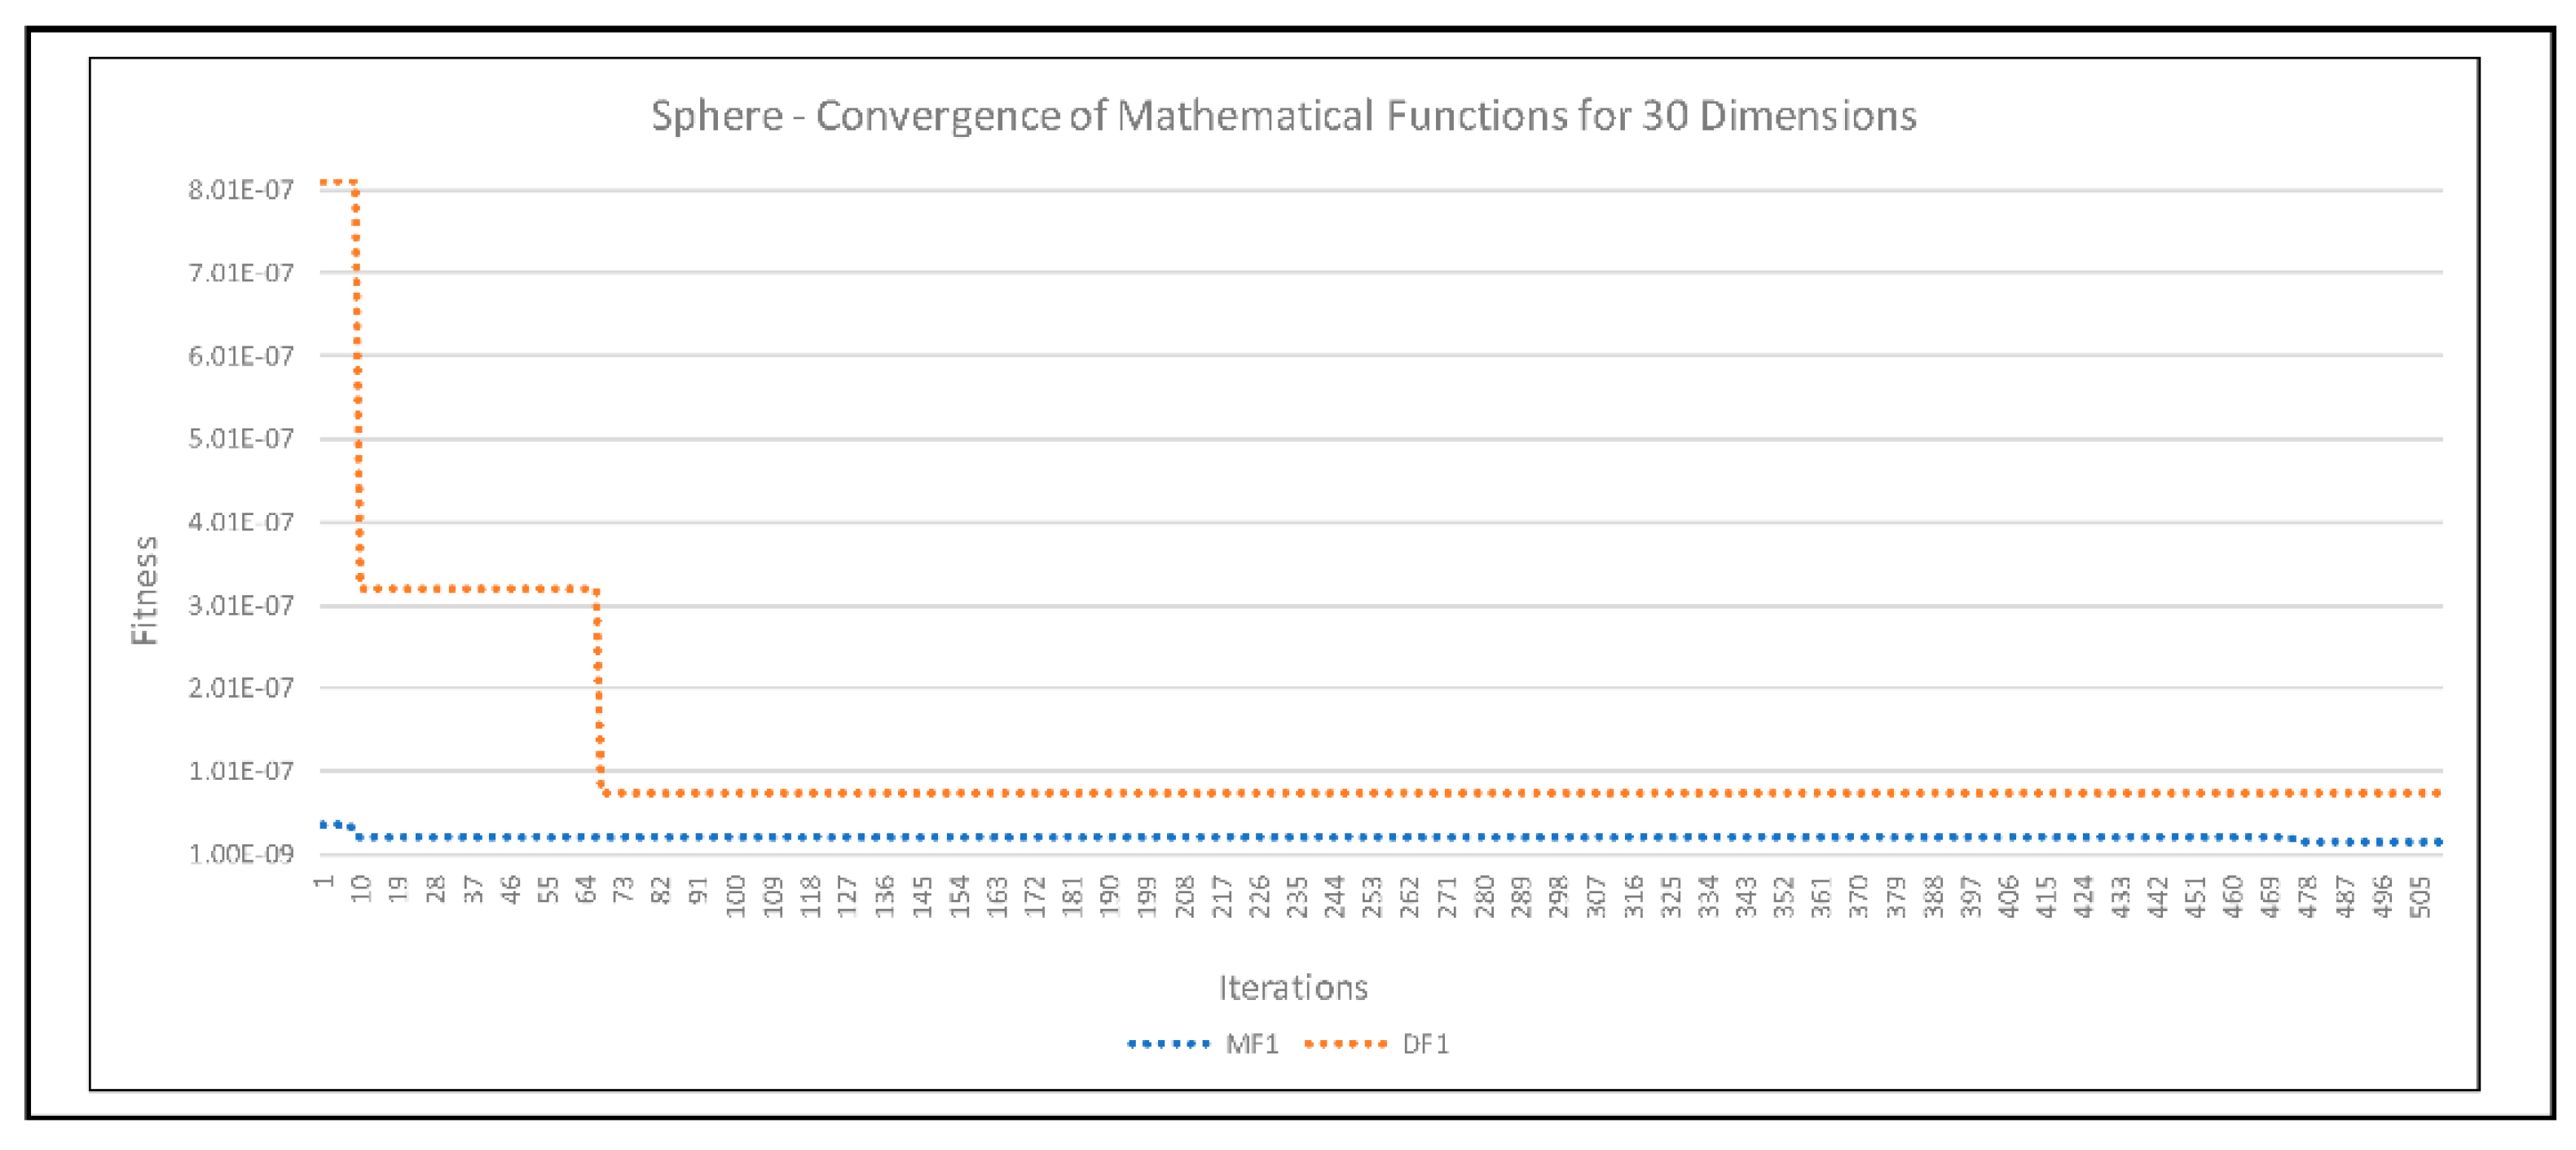Viewport: 2576px width, 1150px height.
Task: Click the 397 x-axis tick label
Action: point(1971,896)
